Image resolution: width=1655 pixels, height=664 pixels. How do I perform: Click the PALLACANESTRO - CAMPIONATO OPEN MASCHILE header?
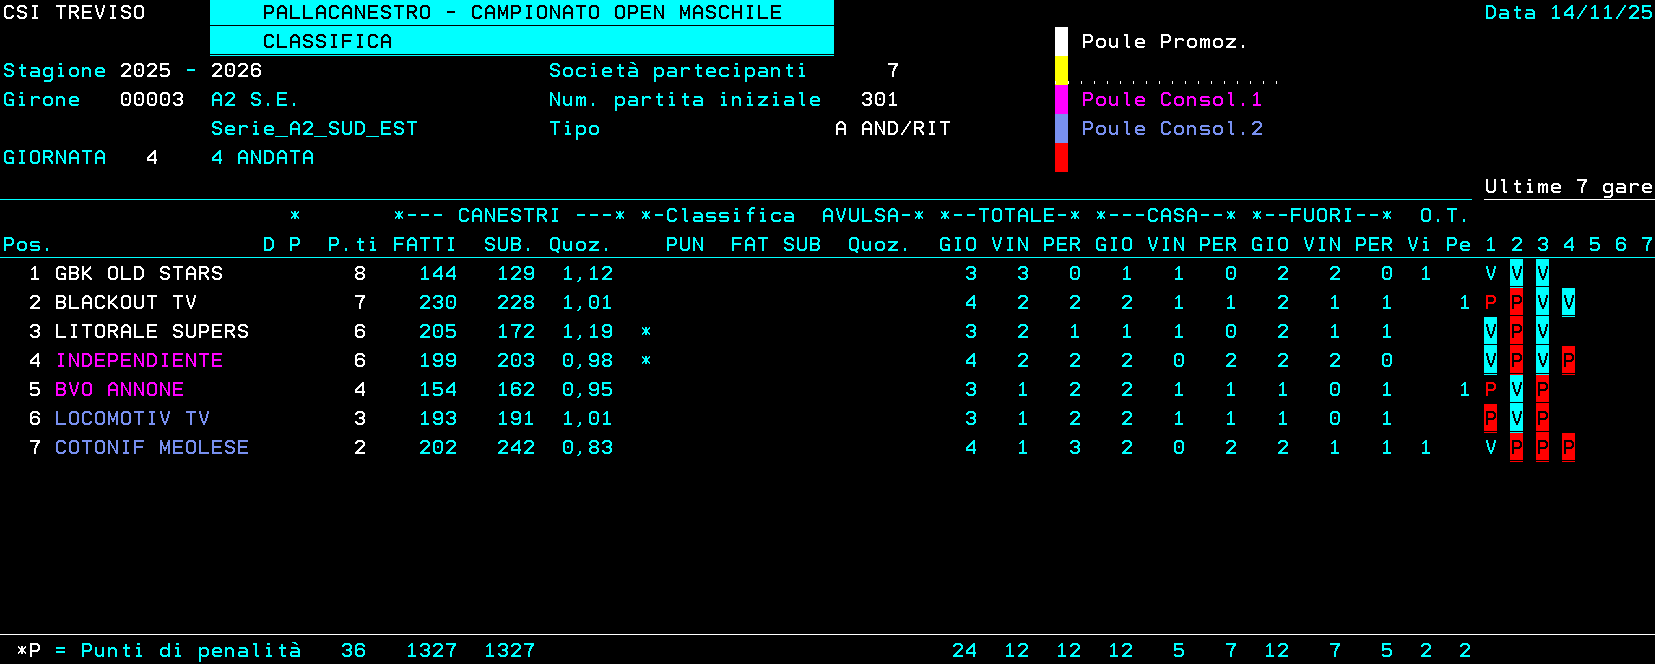521,13
